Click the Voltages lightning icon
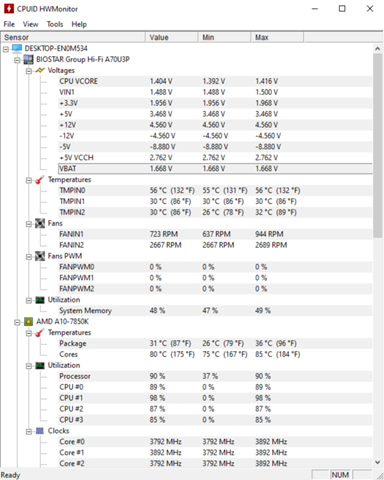384x480 pixels. (x=40, y=70)
